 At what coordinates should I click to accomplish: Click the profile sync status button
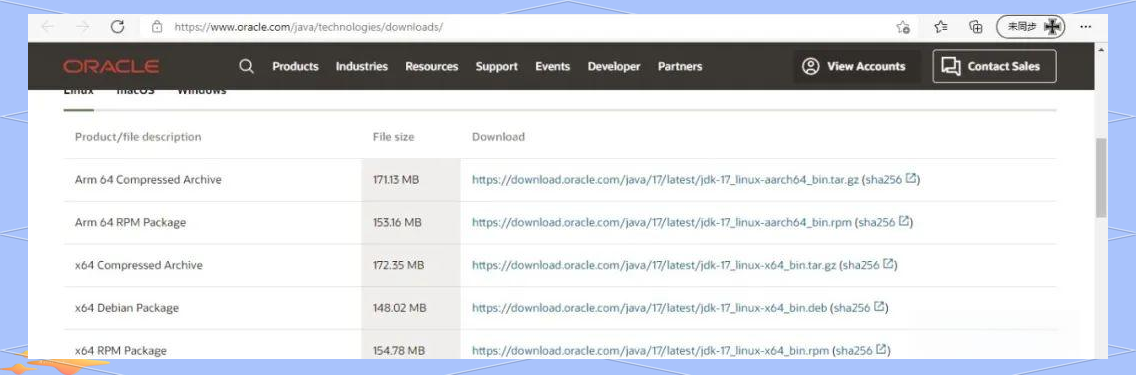coord(1030,27)
